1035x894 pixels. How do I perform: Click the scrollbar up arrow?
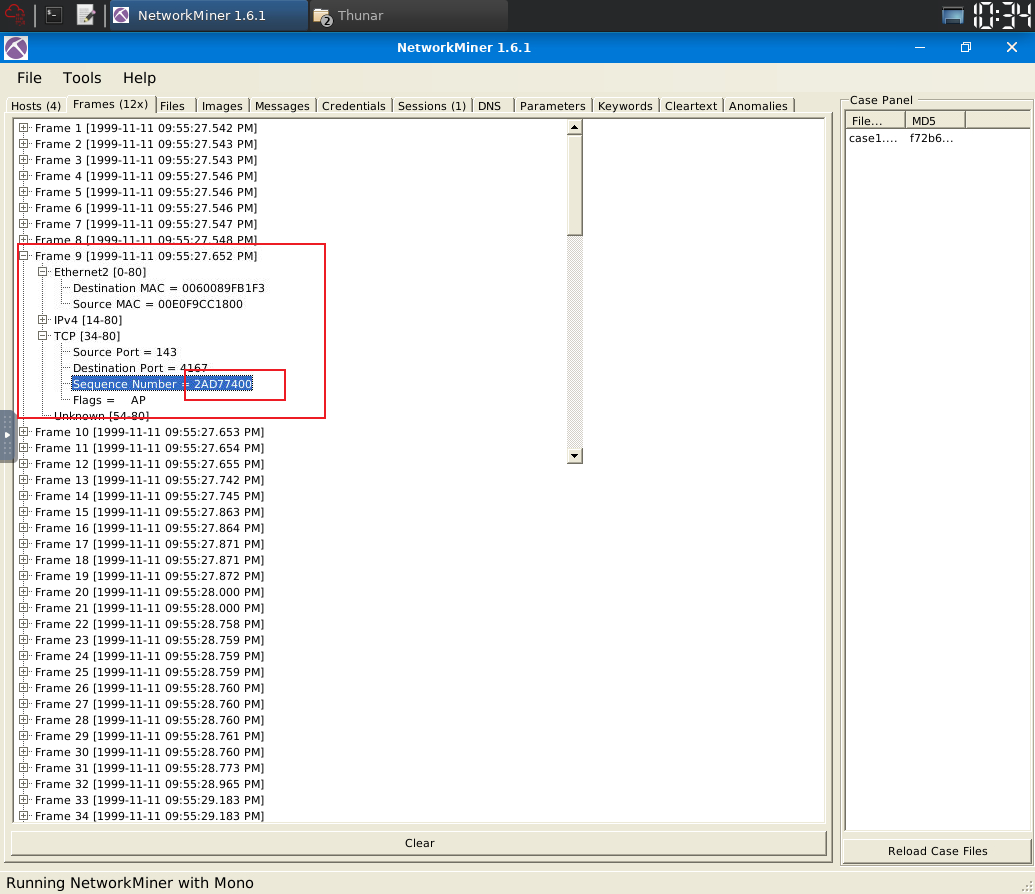[574, 127]
